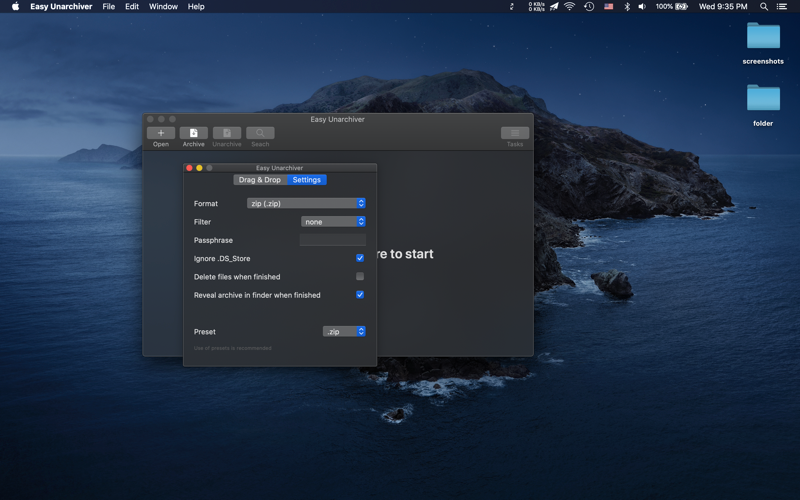Image resolution: width=800 pixels, height=500 pixels.
Task: Click the Seach magnifier toolbar icon
Action: 260,133
